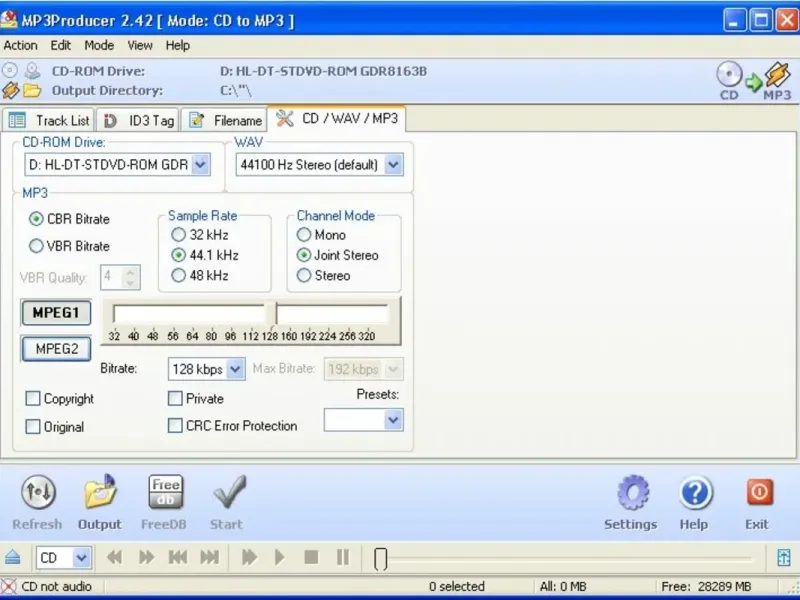Choose the 32 kHz sample rate
This screenshot has width=800, height=600.
pos(178,235)
